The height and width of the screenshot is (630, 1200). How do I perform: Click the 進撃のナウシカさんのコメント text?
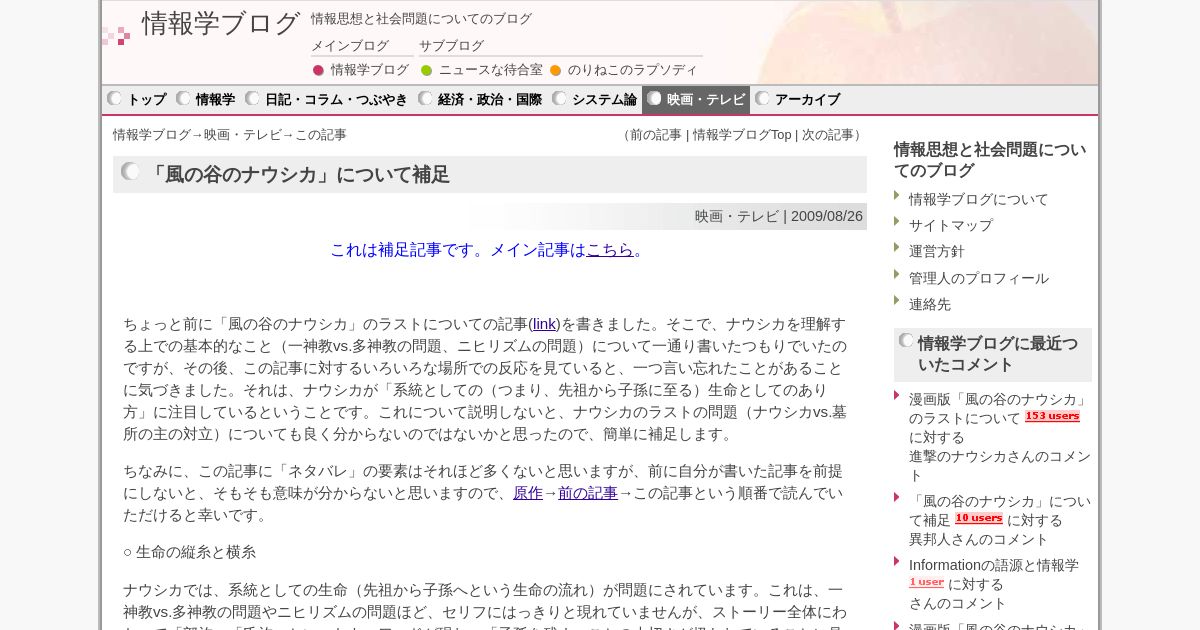click(1000, 465)
